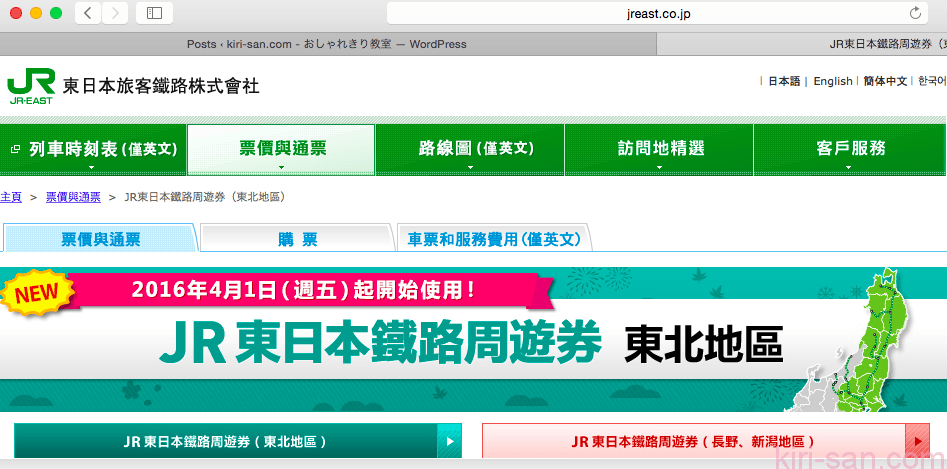The image size is (947, 469).
Task: Click the jreast.co.jp address bar
Action: [x=657, y=13]
